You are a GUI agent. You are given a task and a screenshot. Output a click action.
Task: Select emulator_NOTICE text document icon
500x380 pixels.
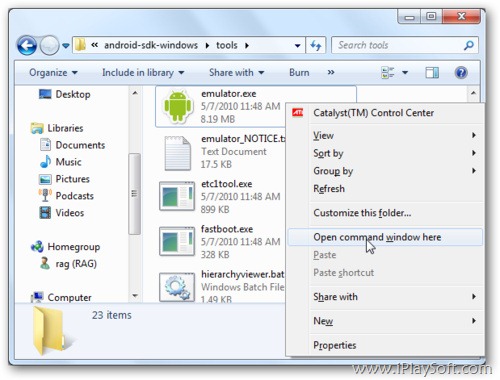(x=178, y=153)
